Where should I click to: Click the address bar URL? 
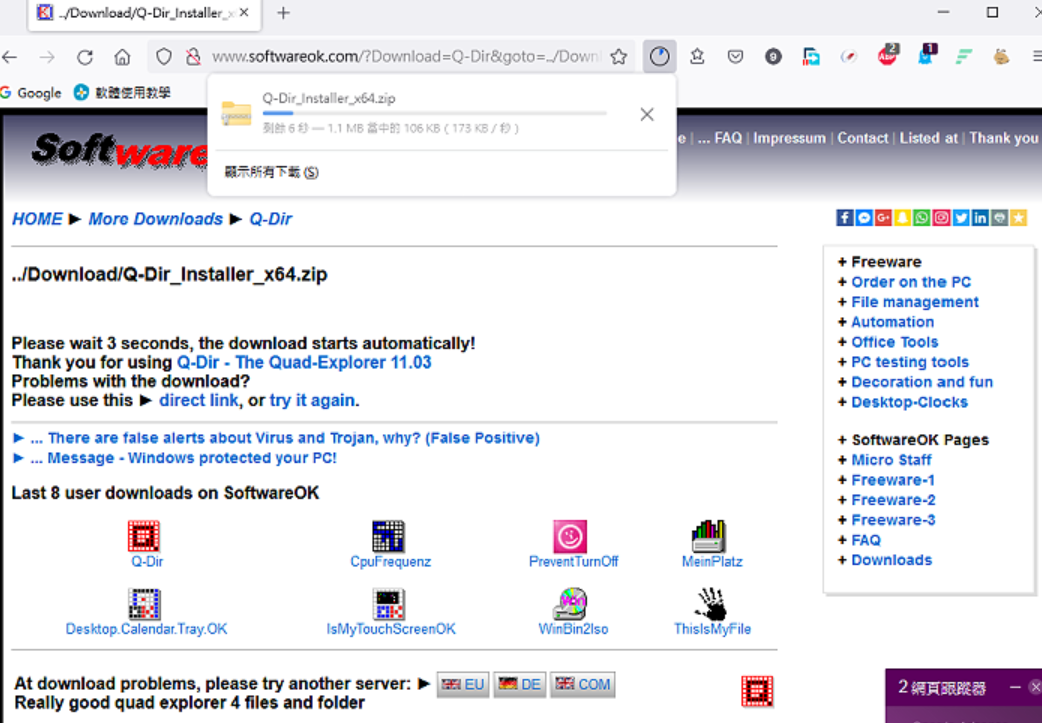pos(406,57)
